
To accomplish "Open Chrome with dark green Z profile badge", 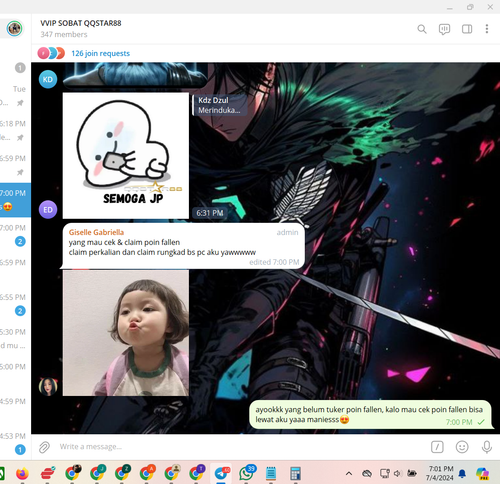I will (x=122, y=473).
